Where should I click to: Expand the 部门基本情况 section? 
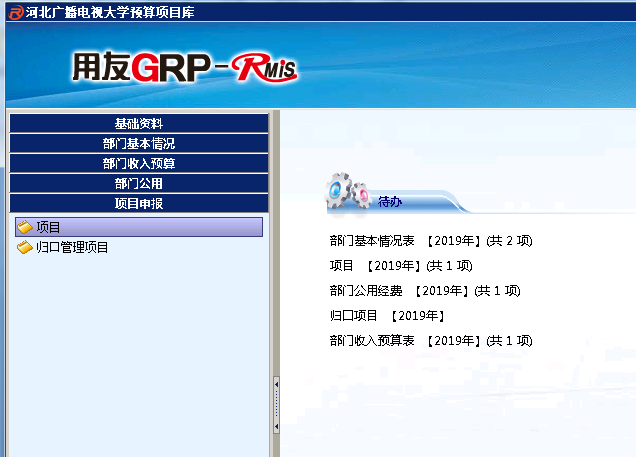point(138,144)
